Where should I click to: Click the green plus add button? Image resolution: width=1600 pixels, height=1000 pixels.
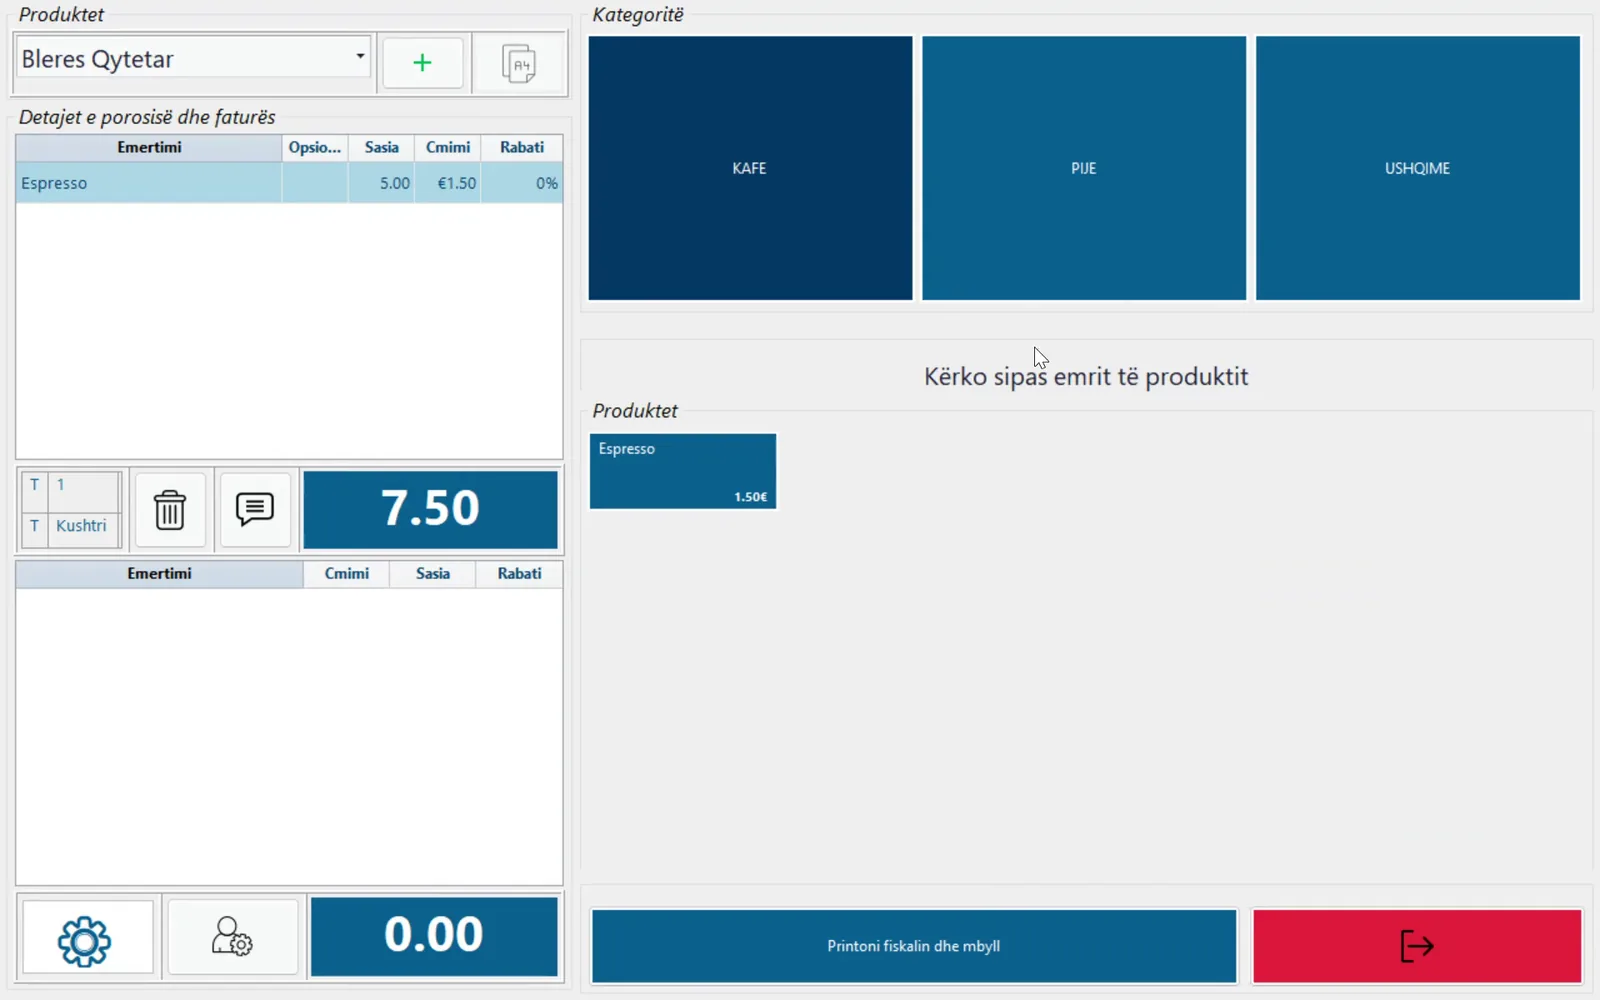(423, 63)
